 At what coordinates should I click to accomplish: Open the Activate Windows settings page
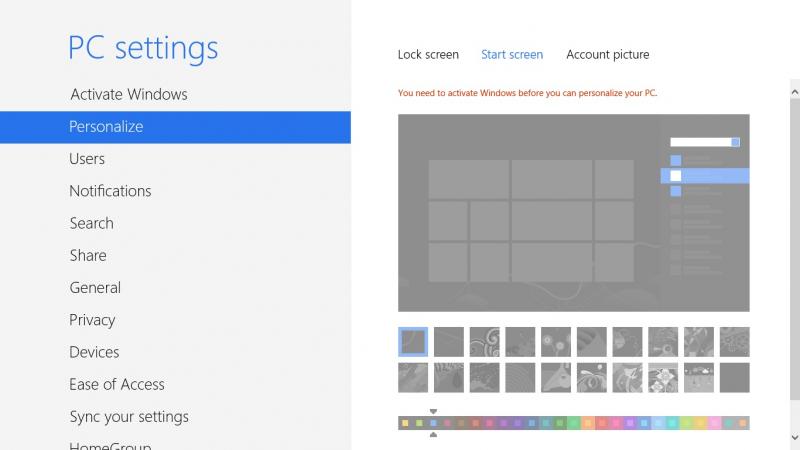click(129, 94)
